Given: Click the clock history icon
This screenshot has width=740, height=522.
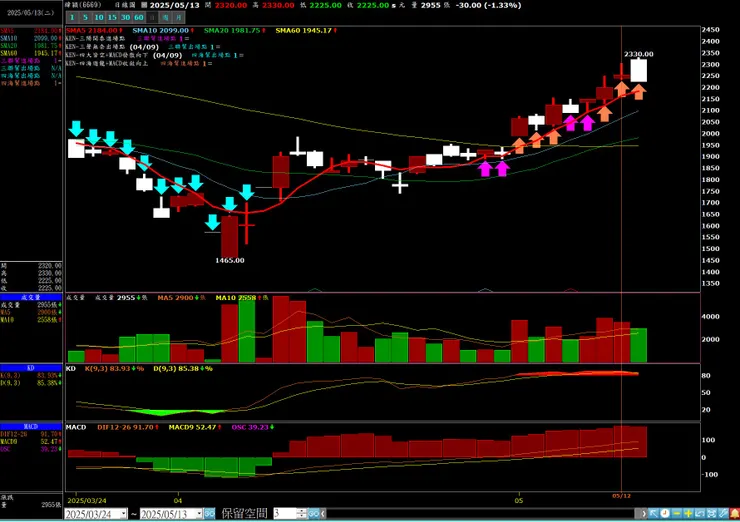Looking at the screenshot, I should [665, 513].
